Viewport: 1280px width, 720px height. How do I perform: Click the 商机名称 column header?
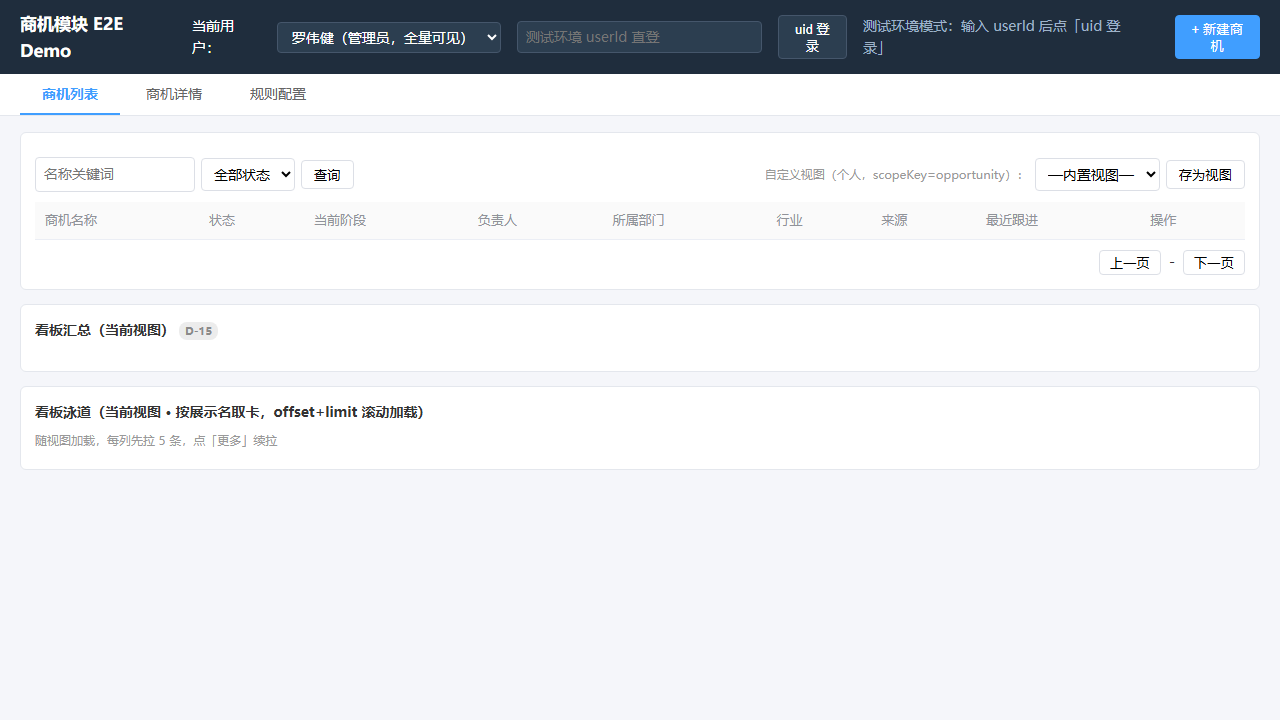click(x=71, y=220)
